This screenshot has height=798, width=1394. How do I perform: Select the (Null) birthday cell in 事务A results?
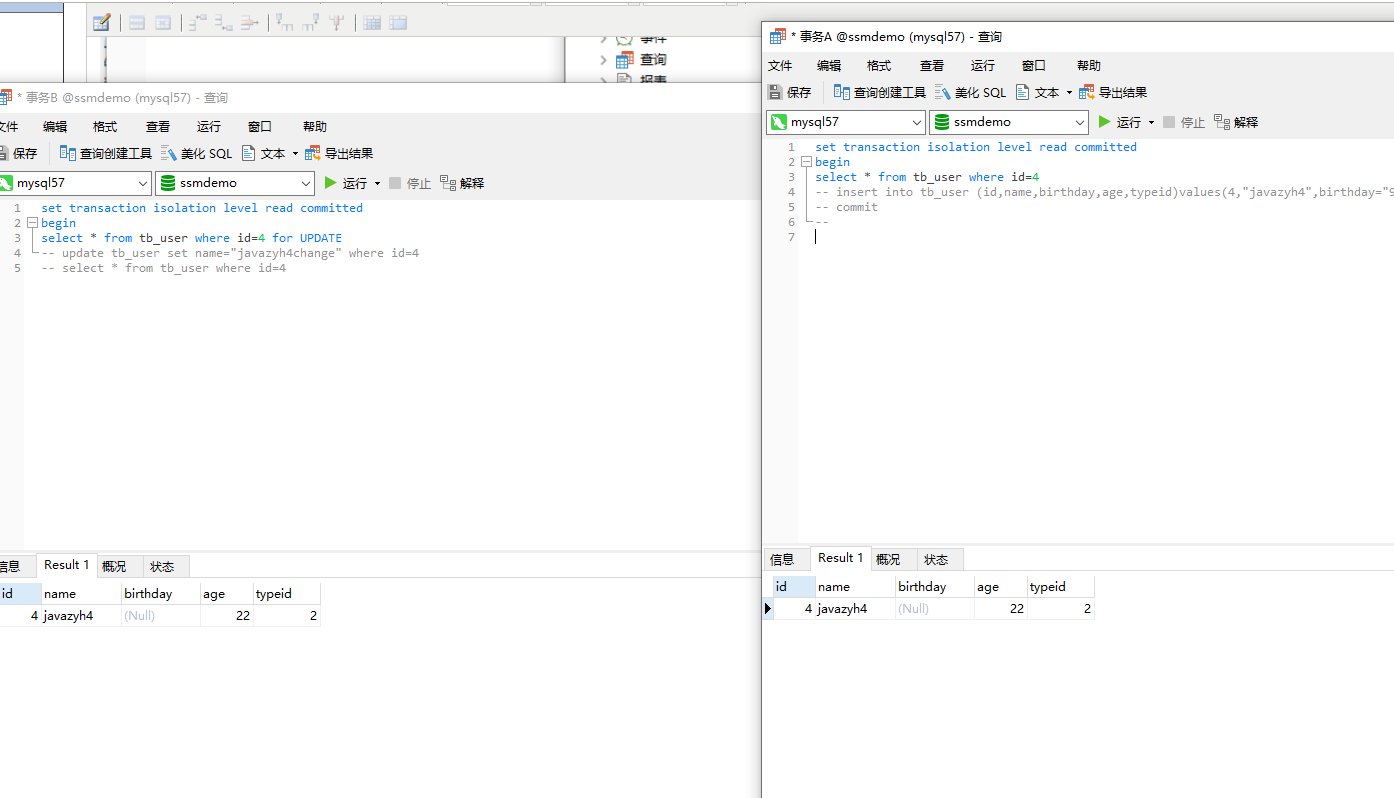click(x=934, y=608)
